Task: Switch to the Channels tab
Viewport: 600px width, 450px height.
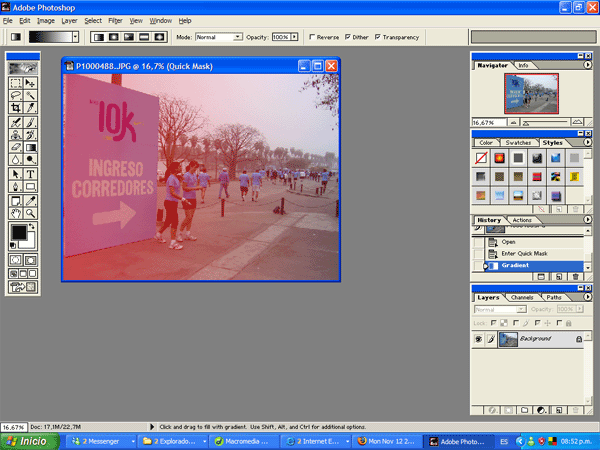Action: pyautogui.click(x=522, y=297)
